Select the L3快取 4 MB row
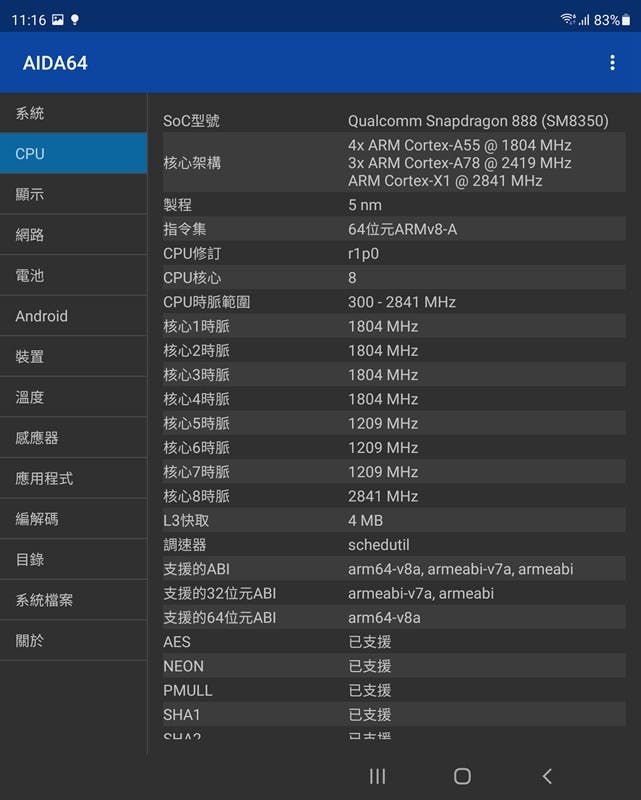The width and height of the screenshot is (641, 800). coord(394,520)
